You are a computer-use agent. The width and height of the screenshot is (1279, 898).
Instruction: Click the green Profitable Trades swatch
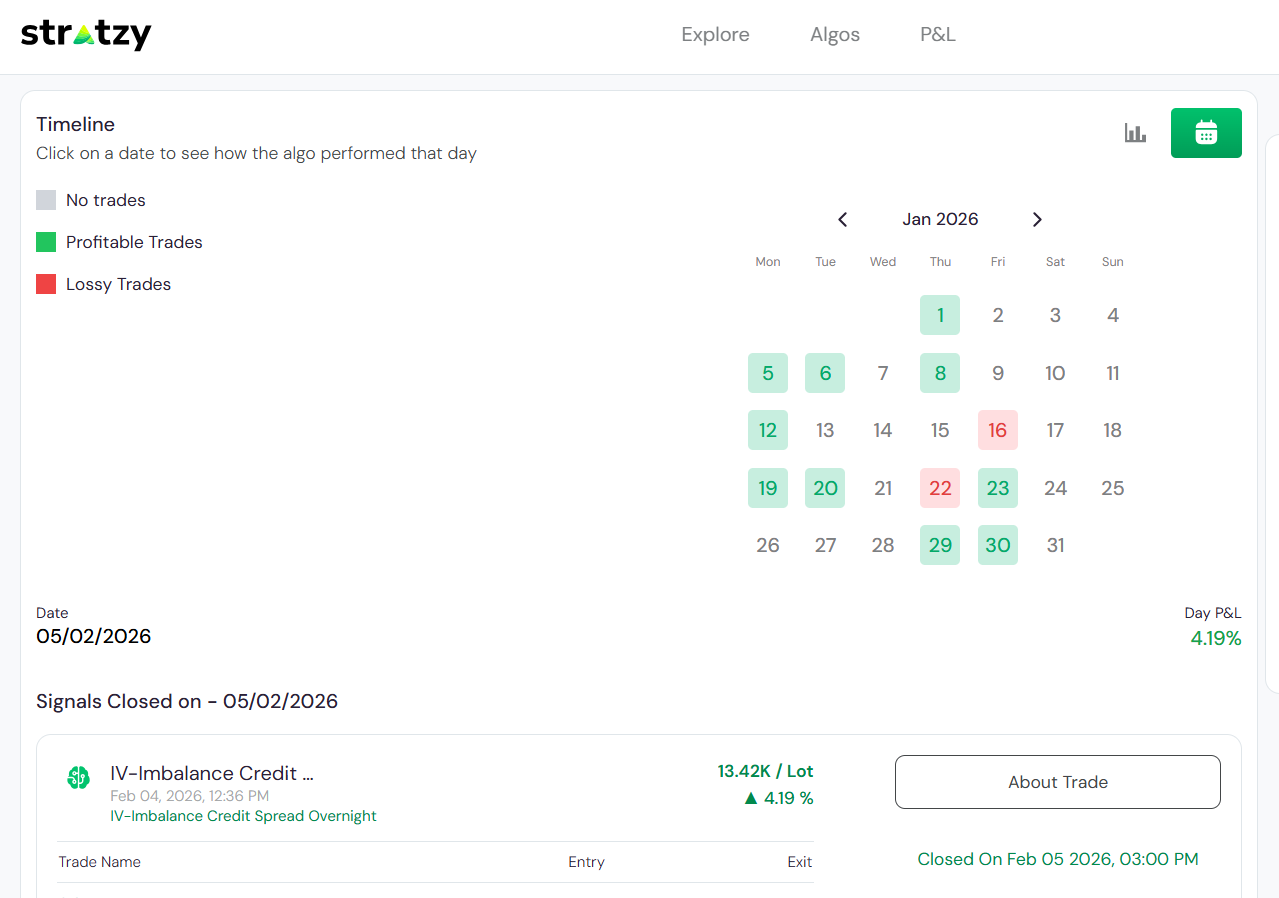(46, 242)
